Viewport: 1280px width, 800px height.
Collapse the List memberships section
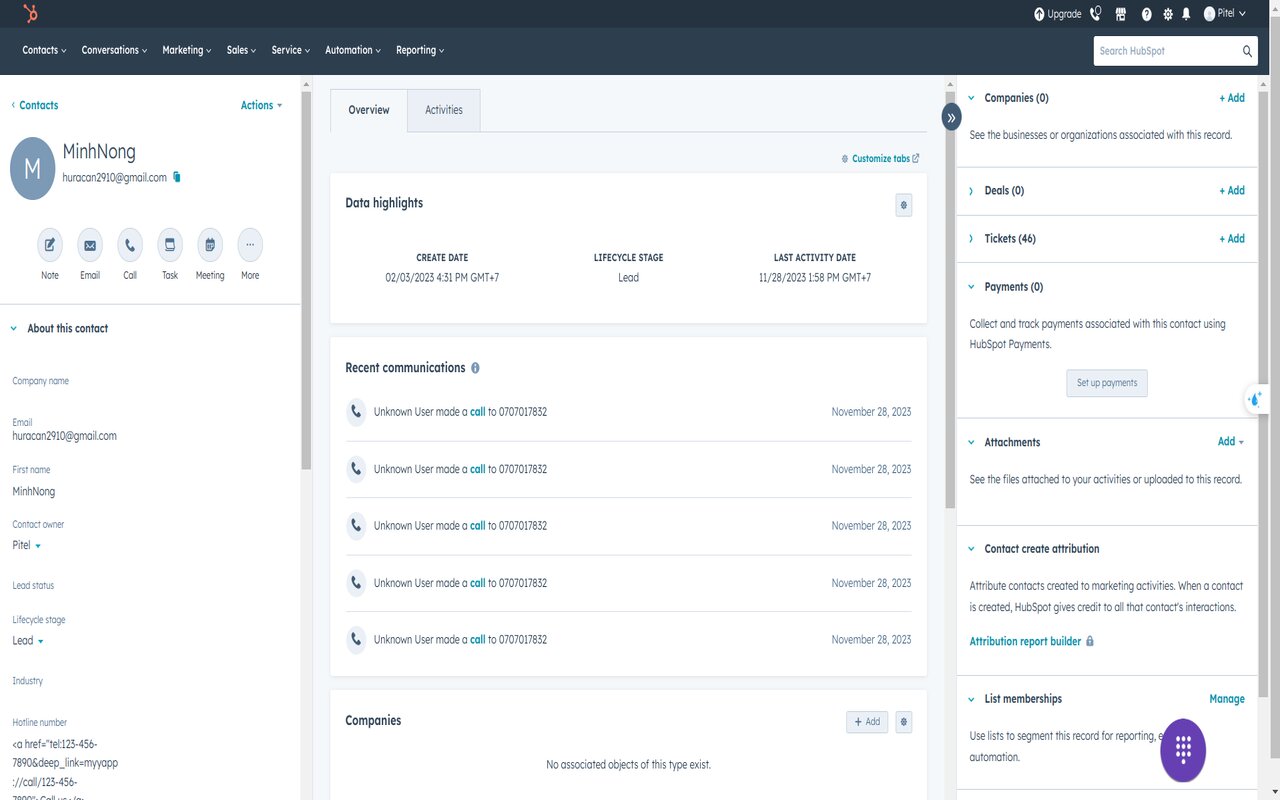click(x=971, y=699)
